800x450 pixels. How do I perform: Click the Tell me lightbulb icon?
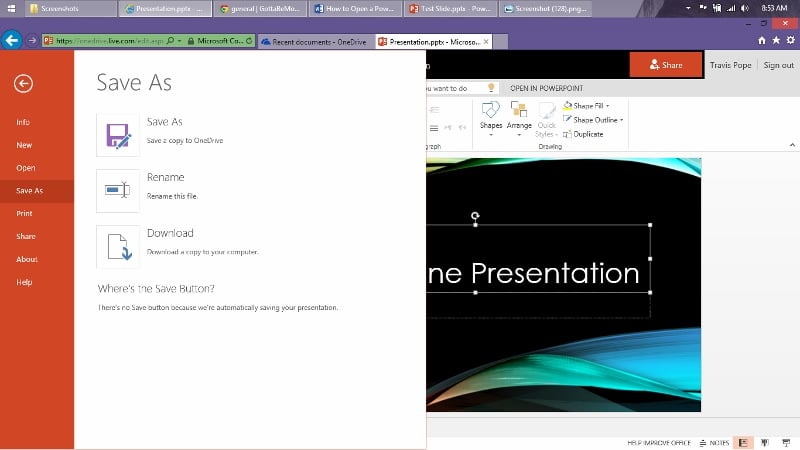coord(491,88)
